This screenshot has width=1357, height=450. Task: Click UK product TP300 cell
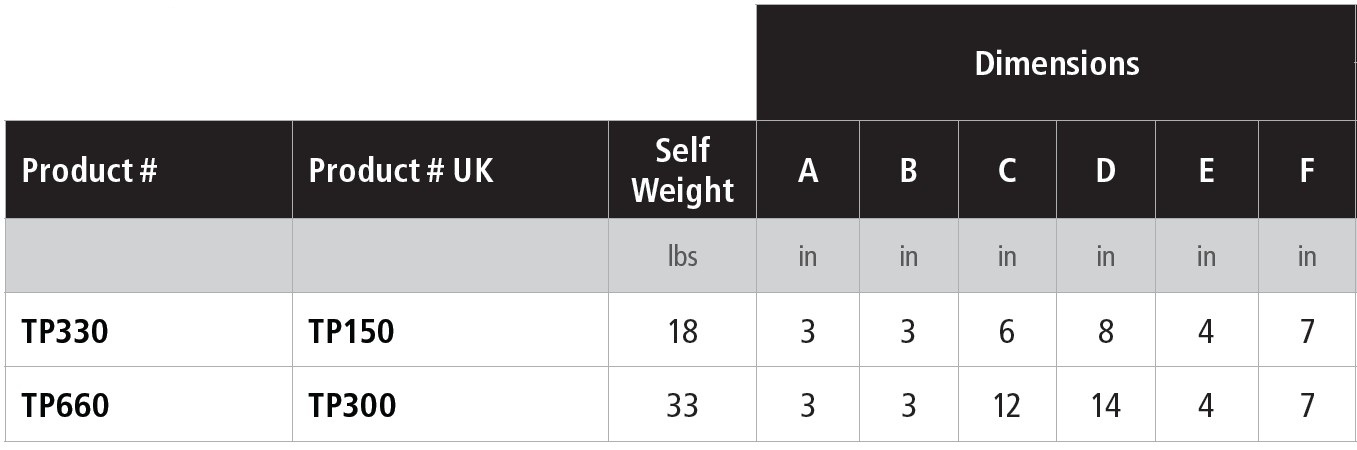(352, 406)
